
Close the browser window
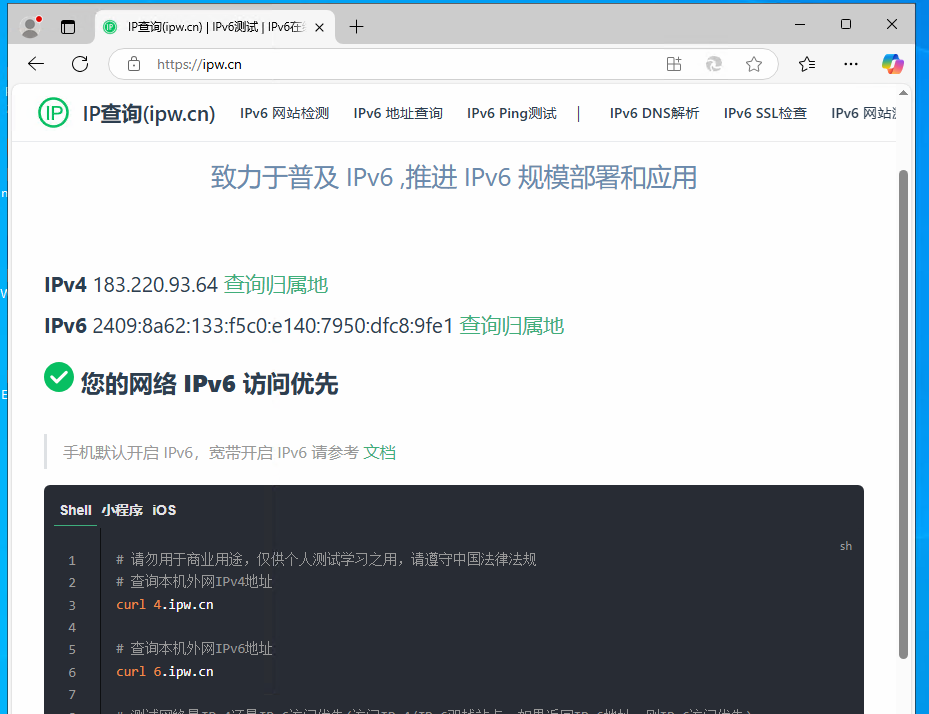[892, 24]
